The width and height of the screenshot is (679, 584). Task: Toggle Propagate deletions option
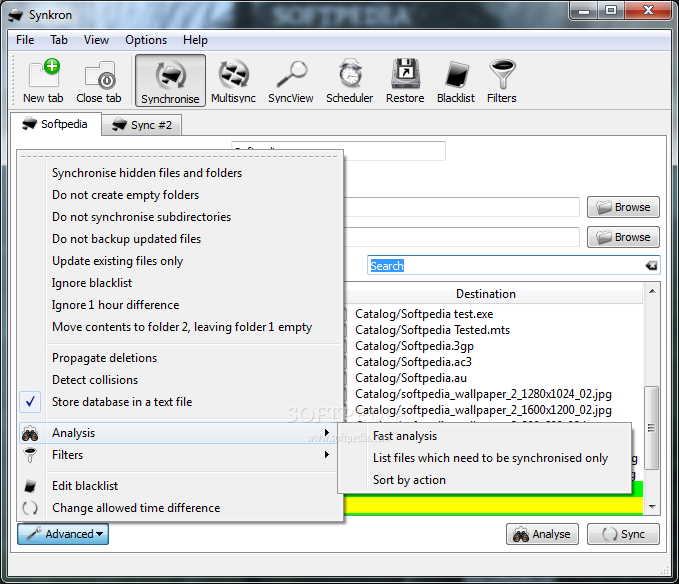click(x=180, y=358)
